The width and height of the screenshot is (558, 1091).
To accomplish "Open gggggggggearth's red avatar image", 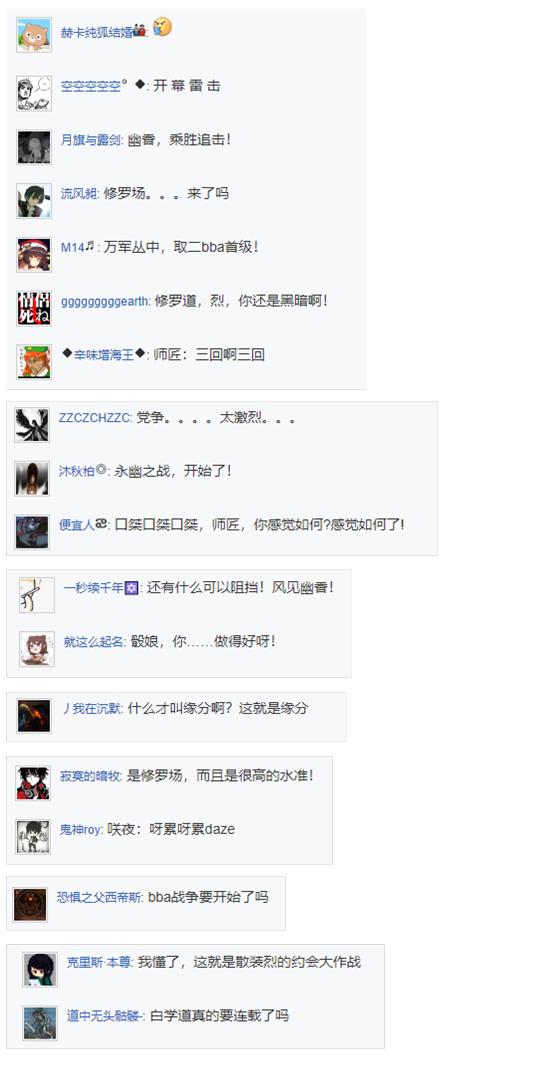I will [x=33, y=308].
